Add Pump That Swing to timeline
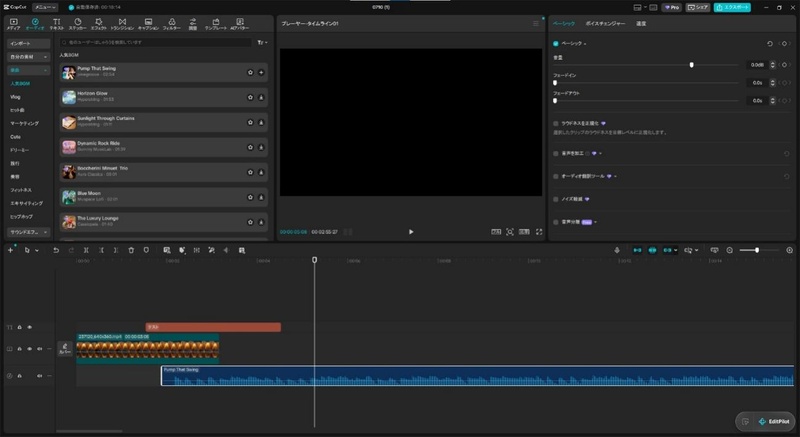 click(x=261, y=72)
